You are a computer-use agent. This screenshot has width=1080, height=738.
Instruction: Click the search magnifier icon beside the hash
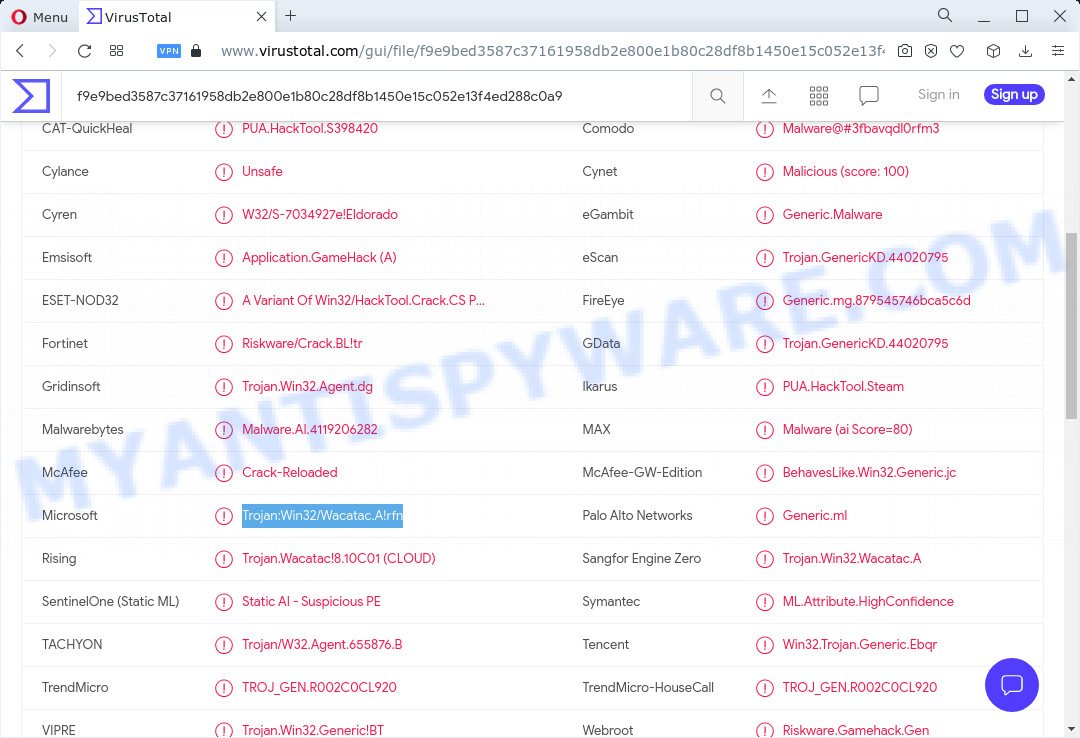tap(717, 95)
